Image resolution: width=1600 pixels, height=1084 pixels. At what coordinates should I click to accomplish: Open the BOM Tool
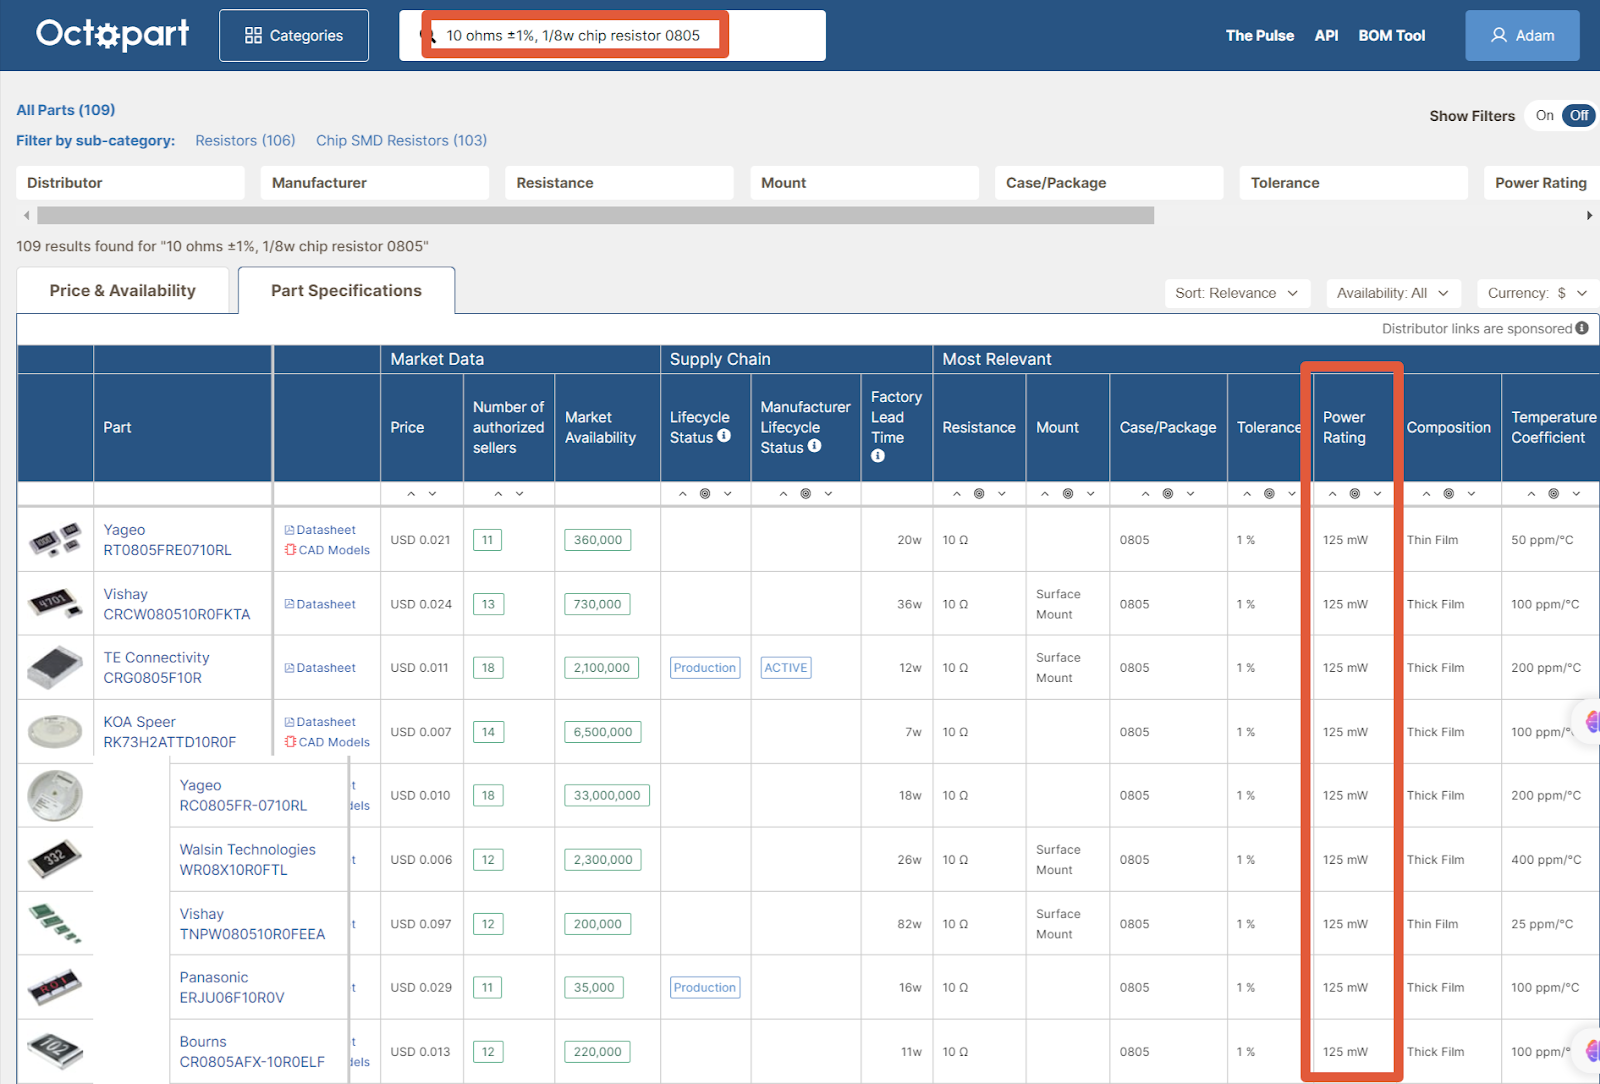[1391, 36]
